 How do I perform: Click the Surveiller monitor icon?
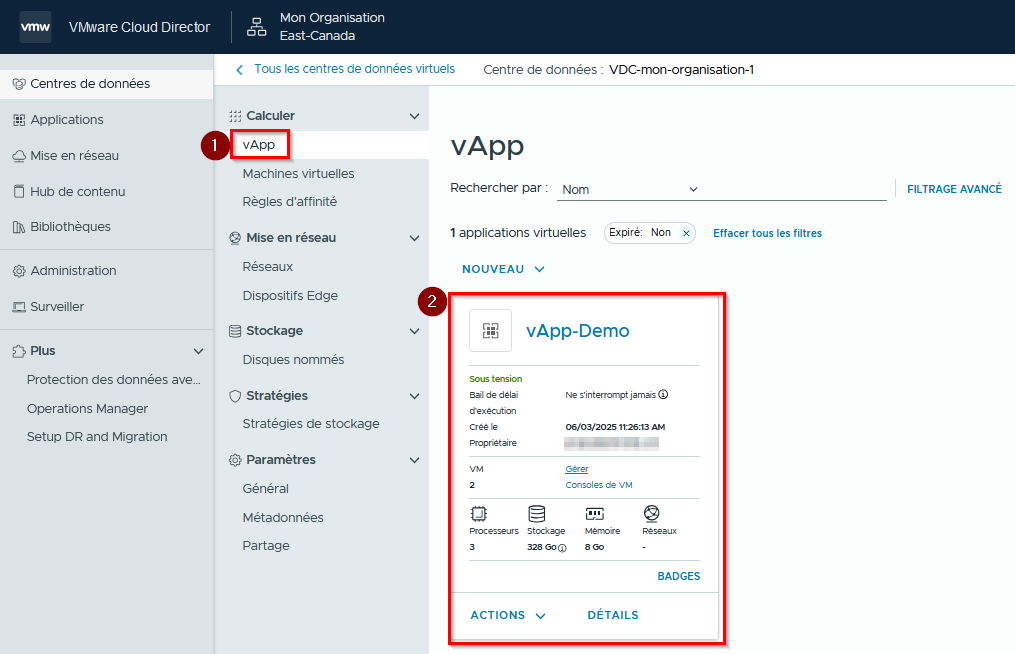pyautogui.click(x=19, y=307)
